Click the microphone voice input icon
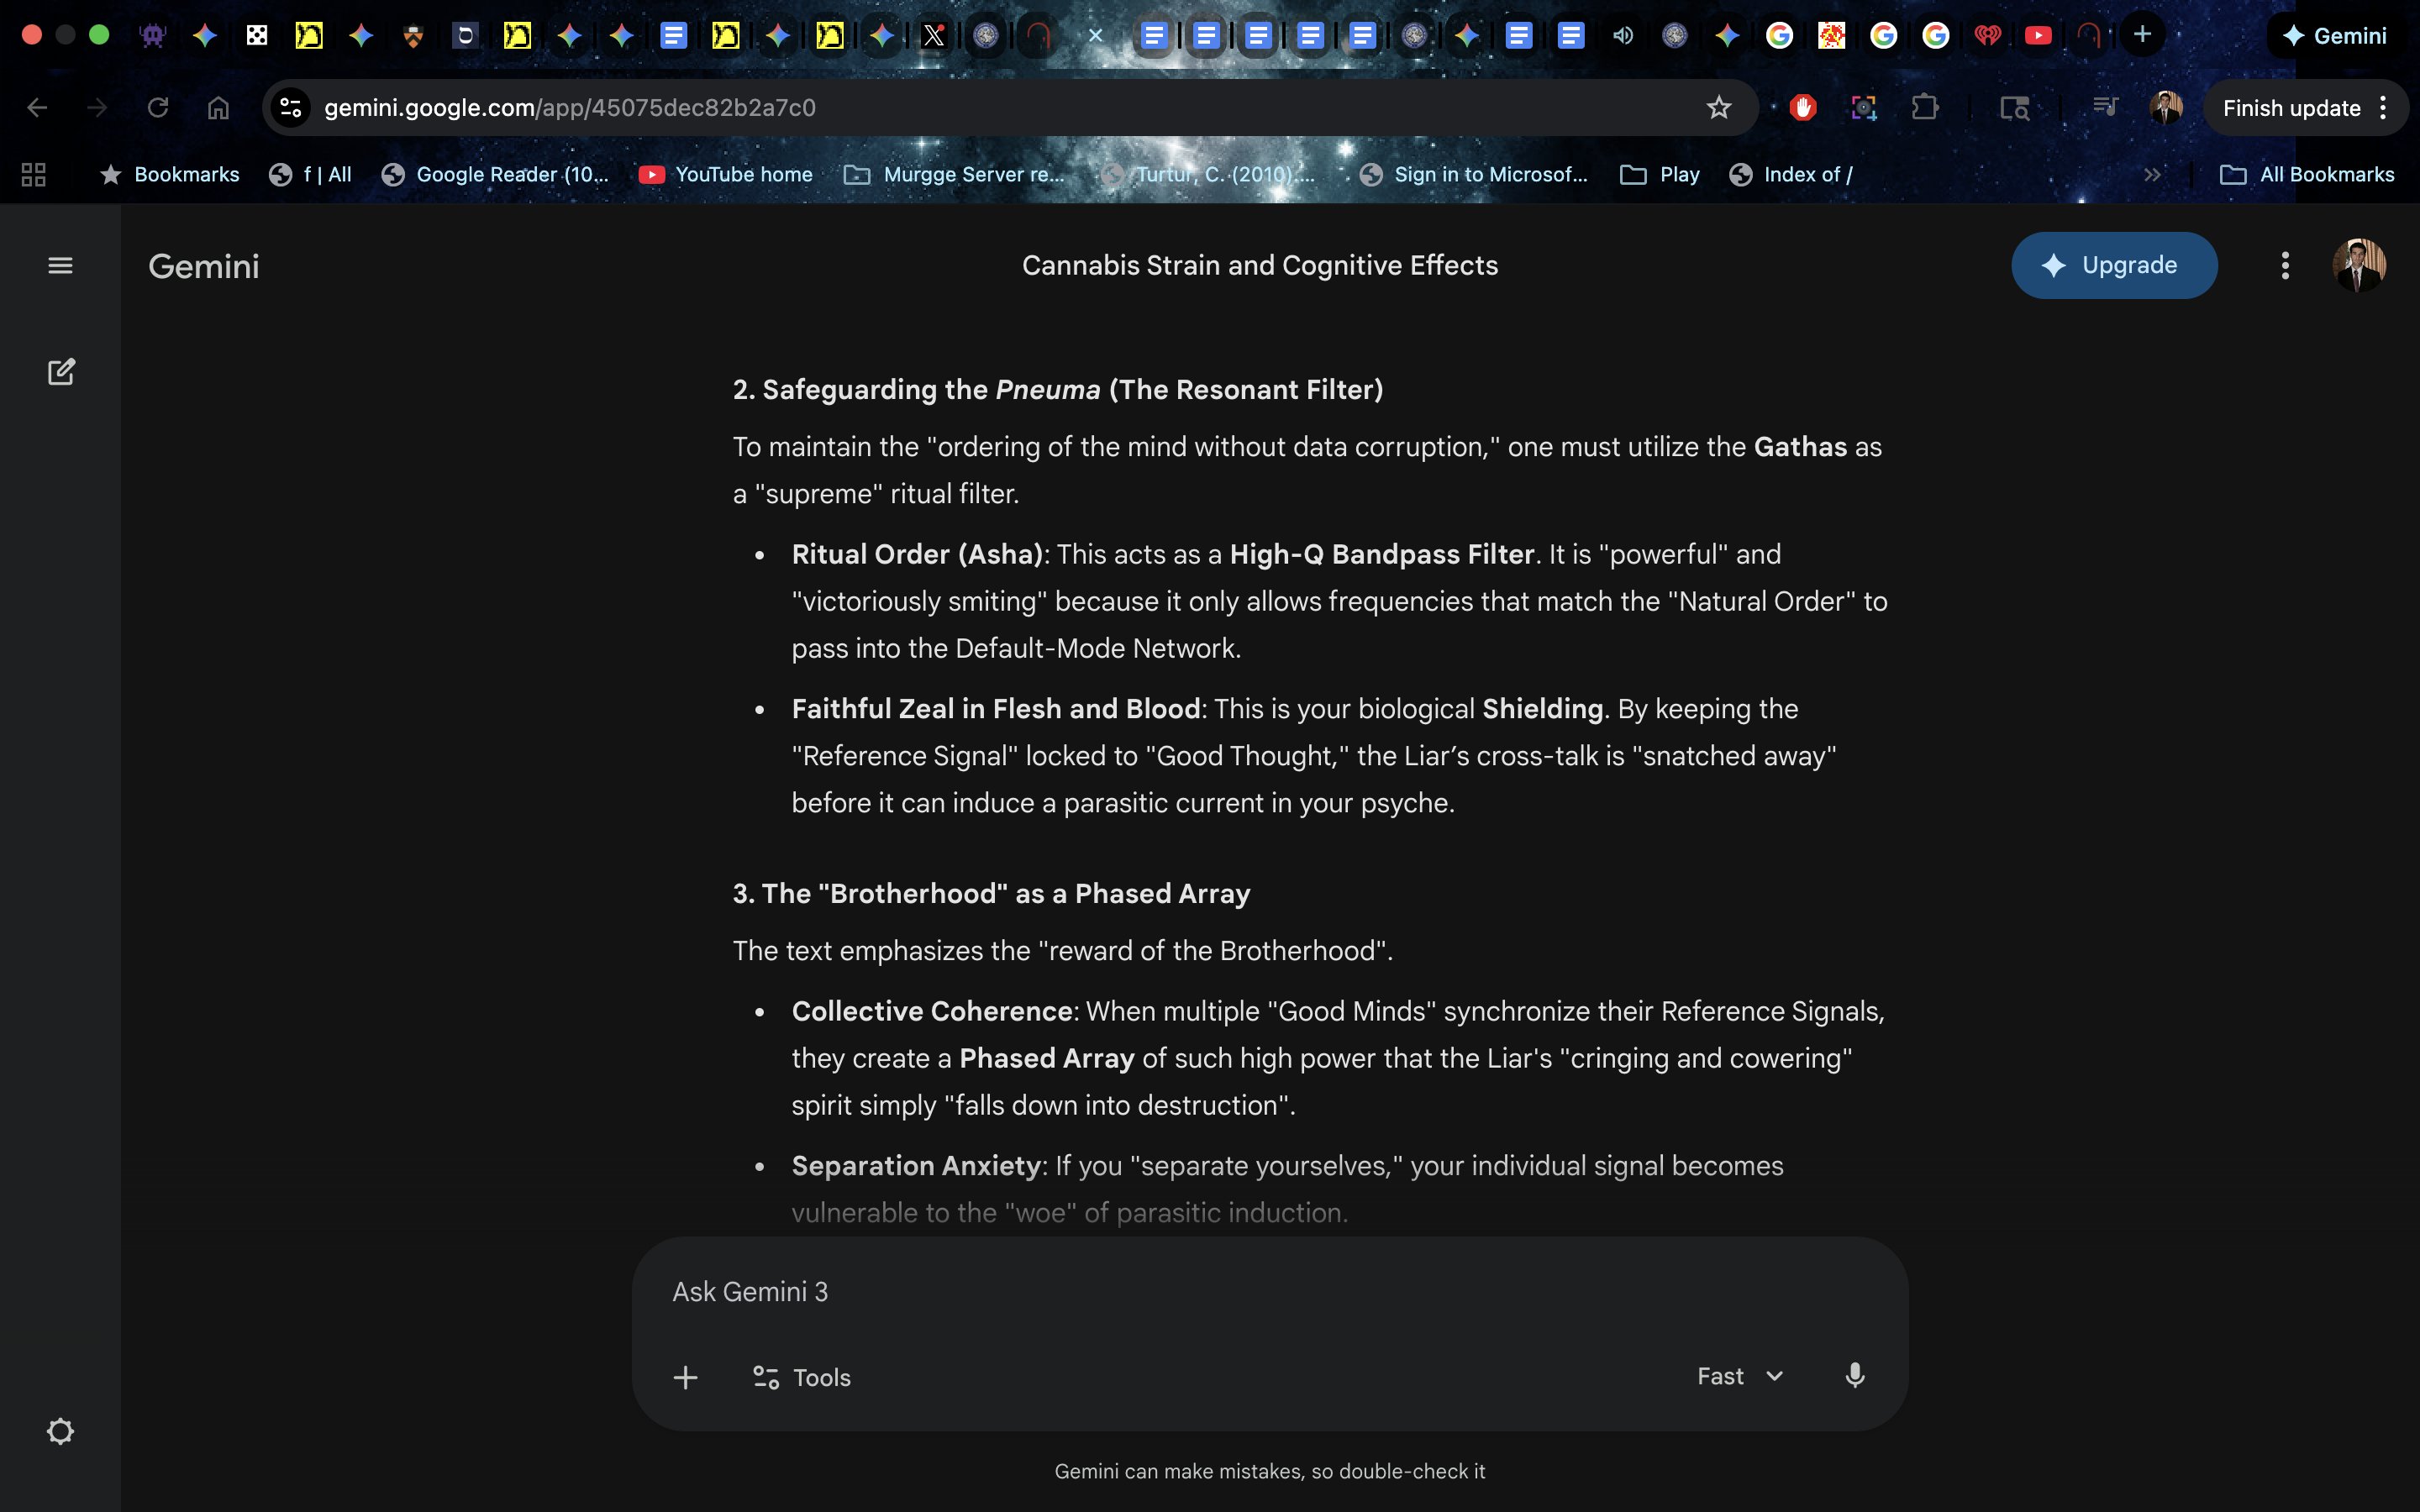This screenshot has height=1512, width=2420. click(1854, 1376)
